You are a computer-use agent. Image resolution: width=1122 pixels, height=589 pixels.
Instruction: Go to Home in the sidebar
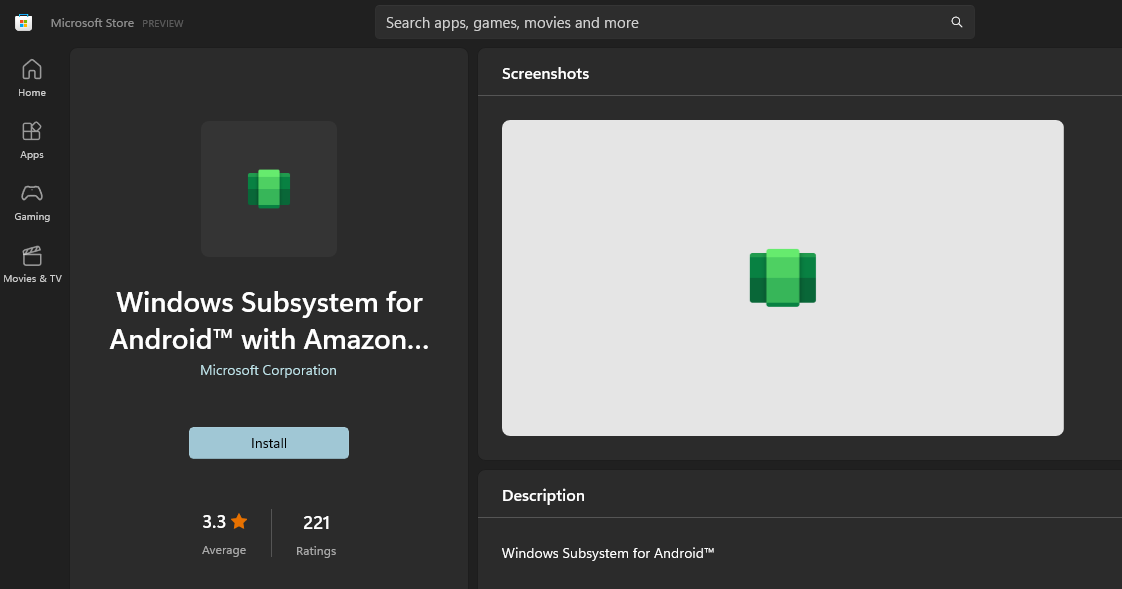(x=32, y=78)
